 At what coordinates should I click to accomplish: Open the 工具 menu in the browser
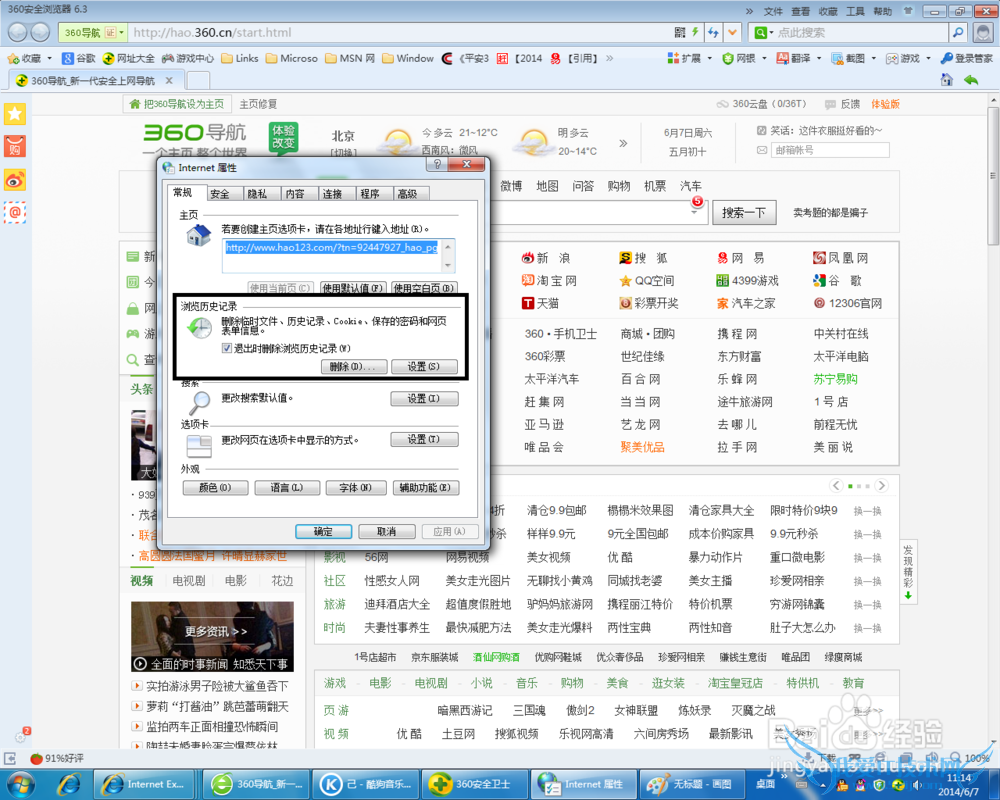[854, 11]
